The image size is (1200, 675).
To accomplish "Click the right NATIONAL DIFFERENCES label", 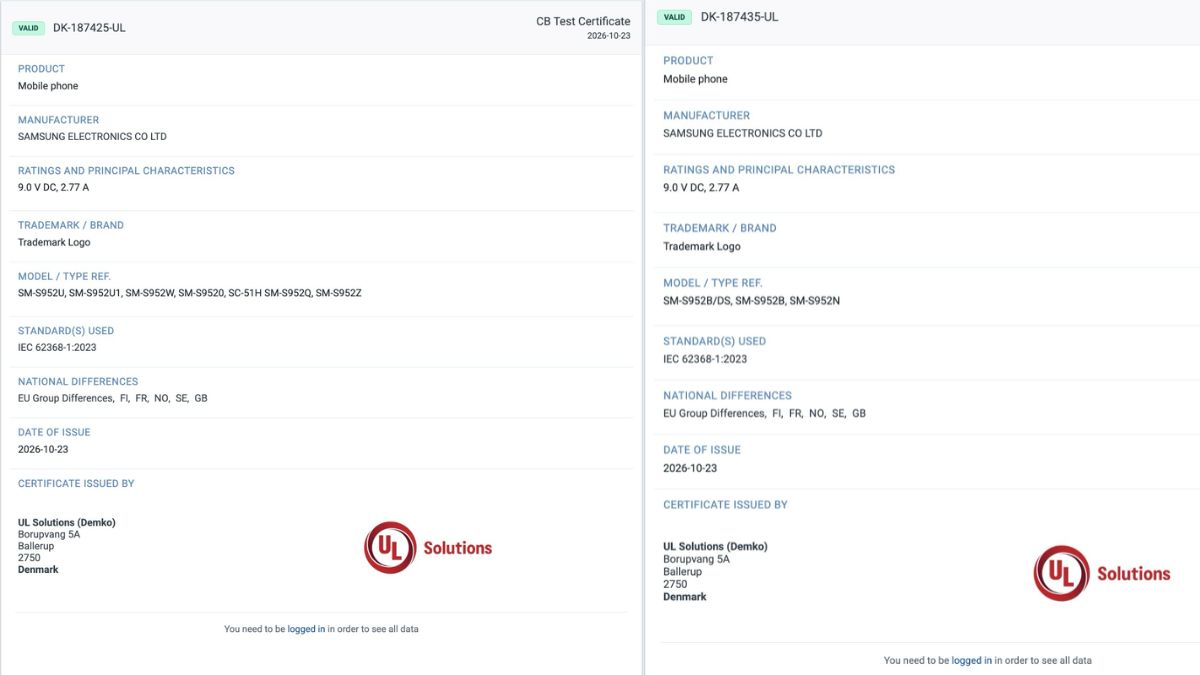I will click(x=727, y=396).
